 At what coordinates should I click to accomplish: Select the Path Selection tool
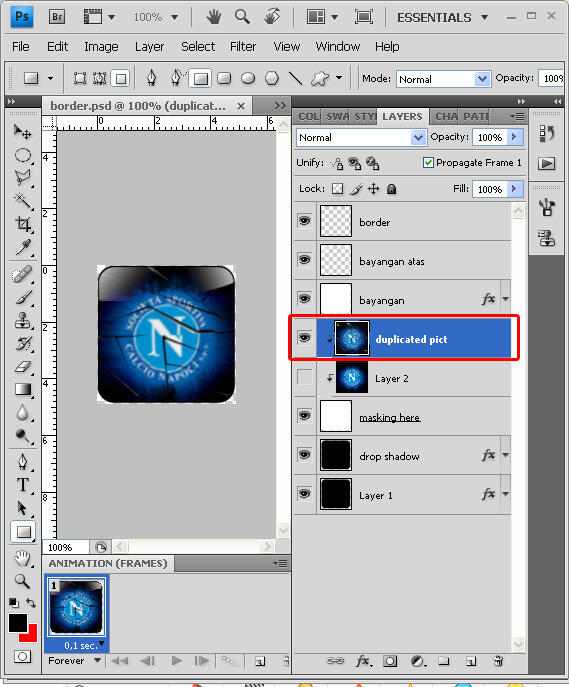23,508
